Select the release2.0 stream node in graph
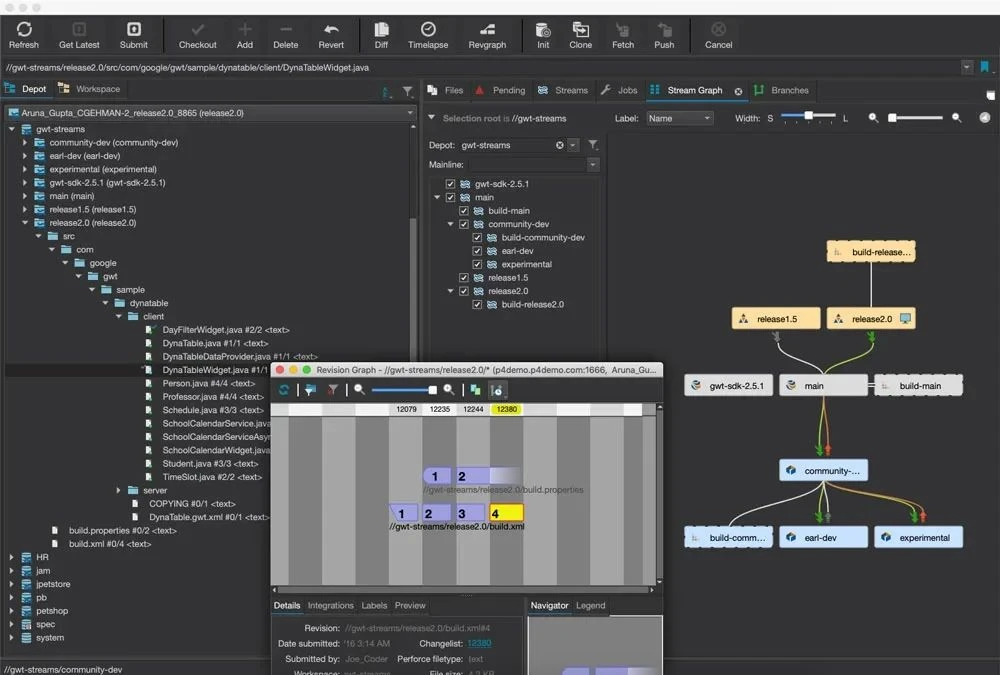Screen dimensions: 1000x675 871,318
